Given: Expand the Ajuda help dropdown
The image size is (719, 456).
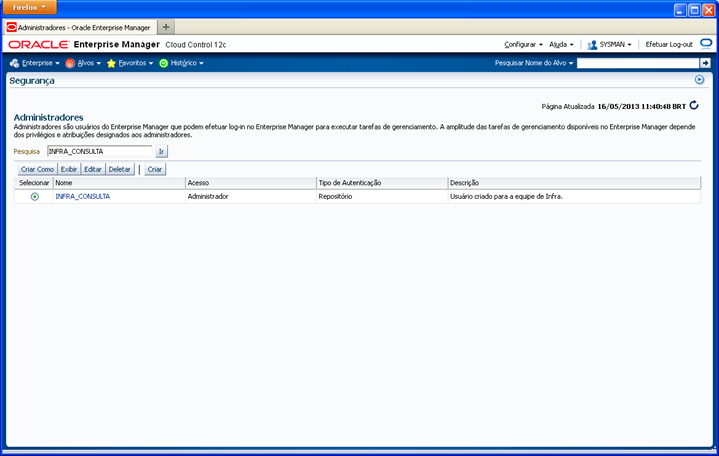Looking at the screenshot, I should coord(561,44).
